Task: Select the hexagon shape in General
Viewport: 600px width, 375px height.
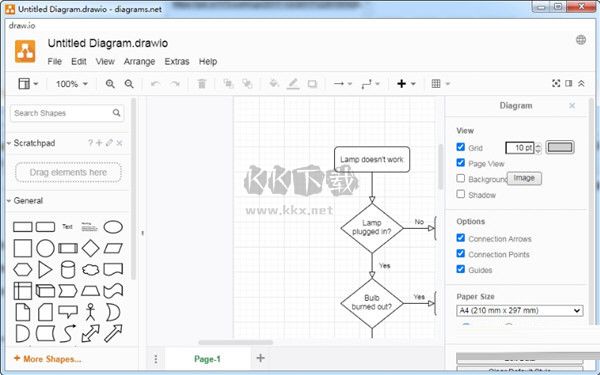Action: 23,270
